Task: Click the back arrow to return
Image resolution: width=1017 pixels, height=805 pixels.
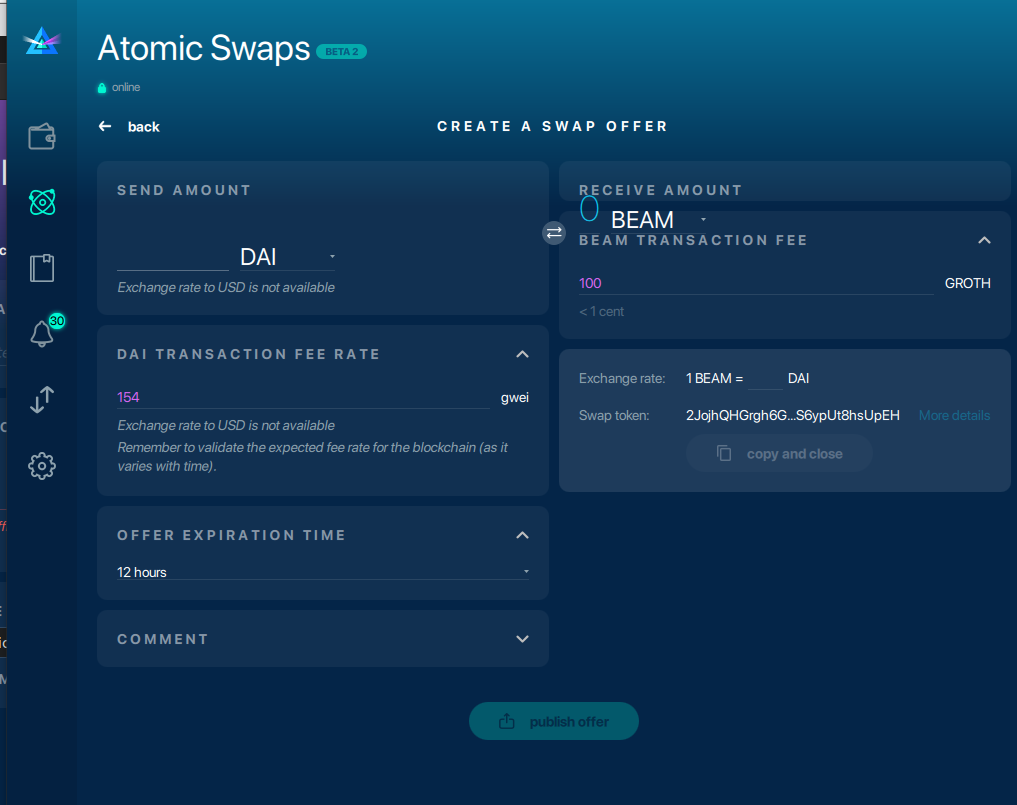Action: (104, 126)
